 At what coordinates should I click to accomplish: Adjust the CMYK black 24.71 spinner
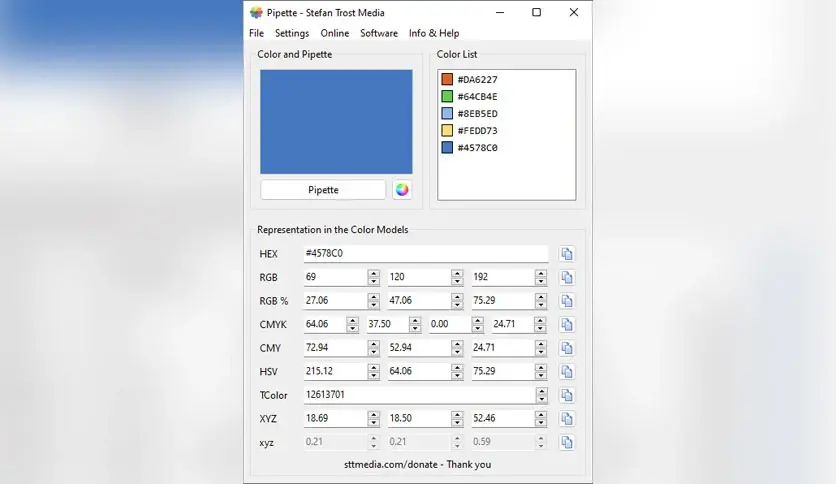pyautogui.click(x=541, y=324)
